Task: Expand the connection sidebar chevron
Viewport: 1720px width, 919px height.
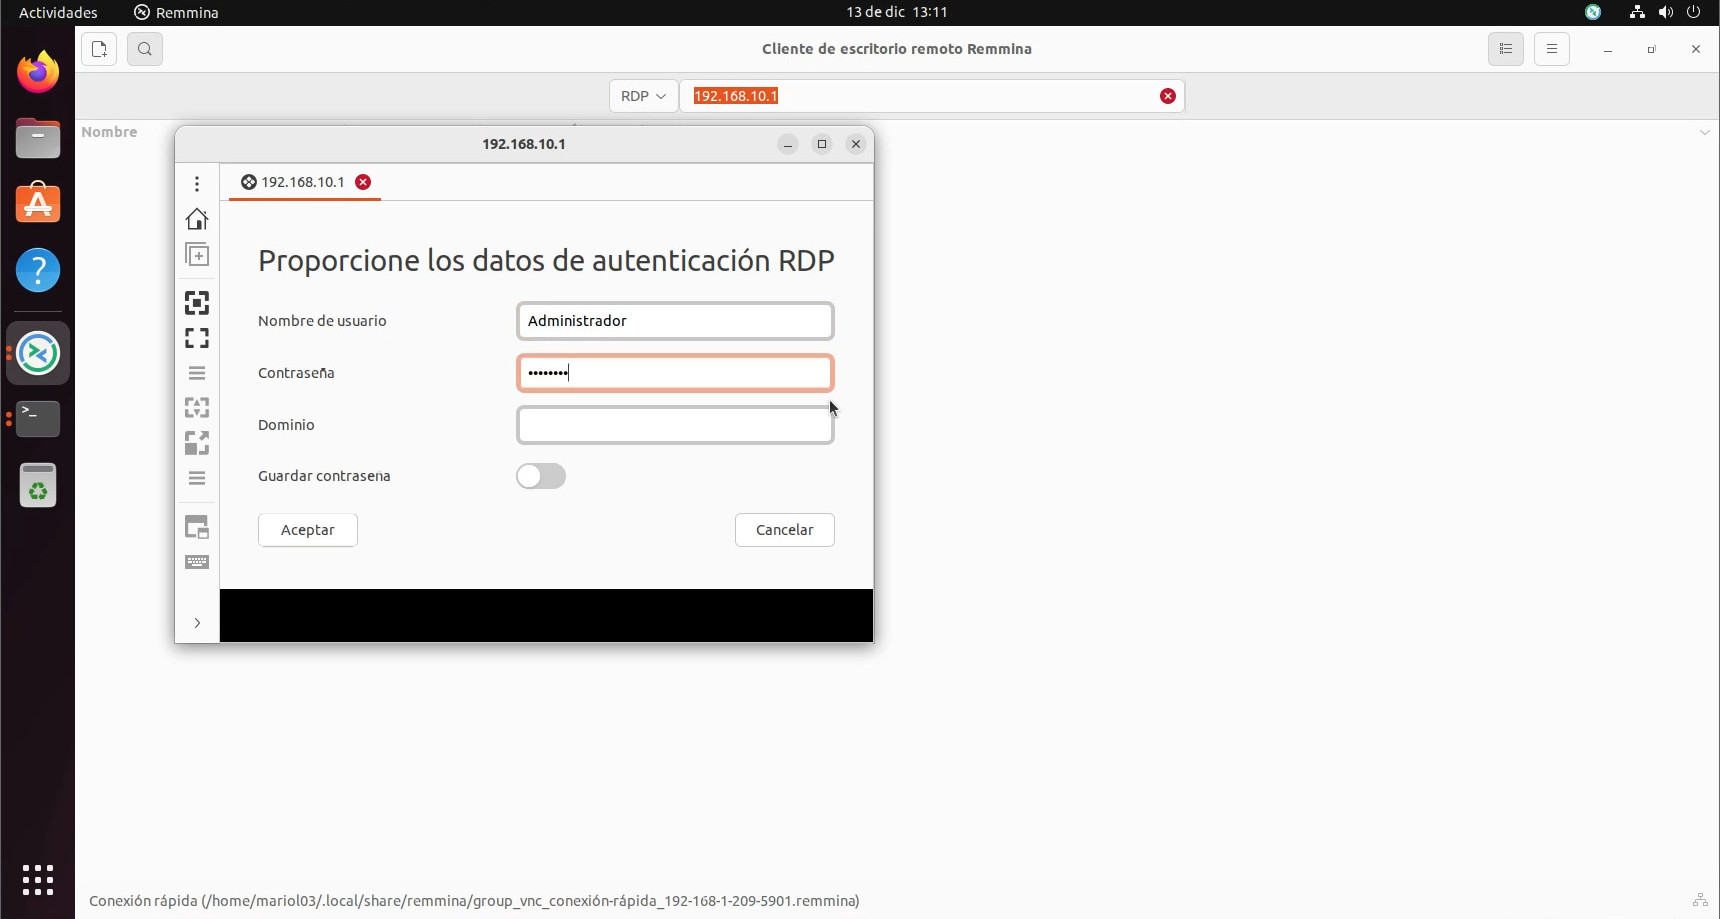Action: (x=197, y=623)
